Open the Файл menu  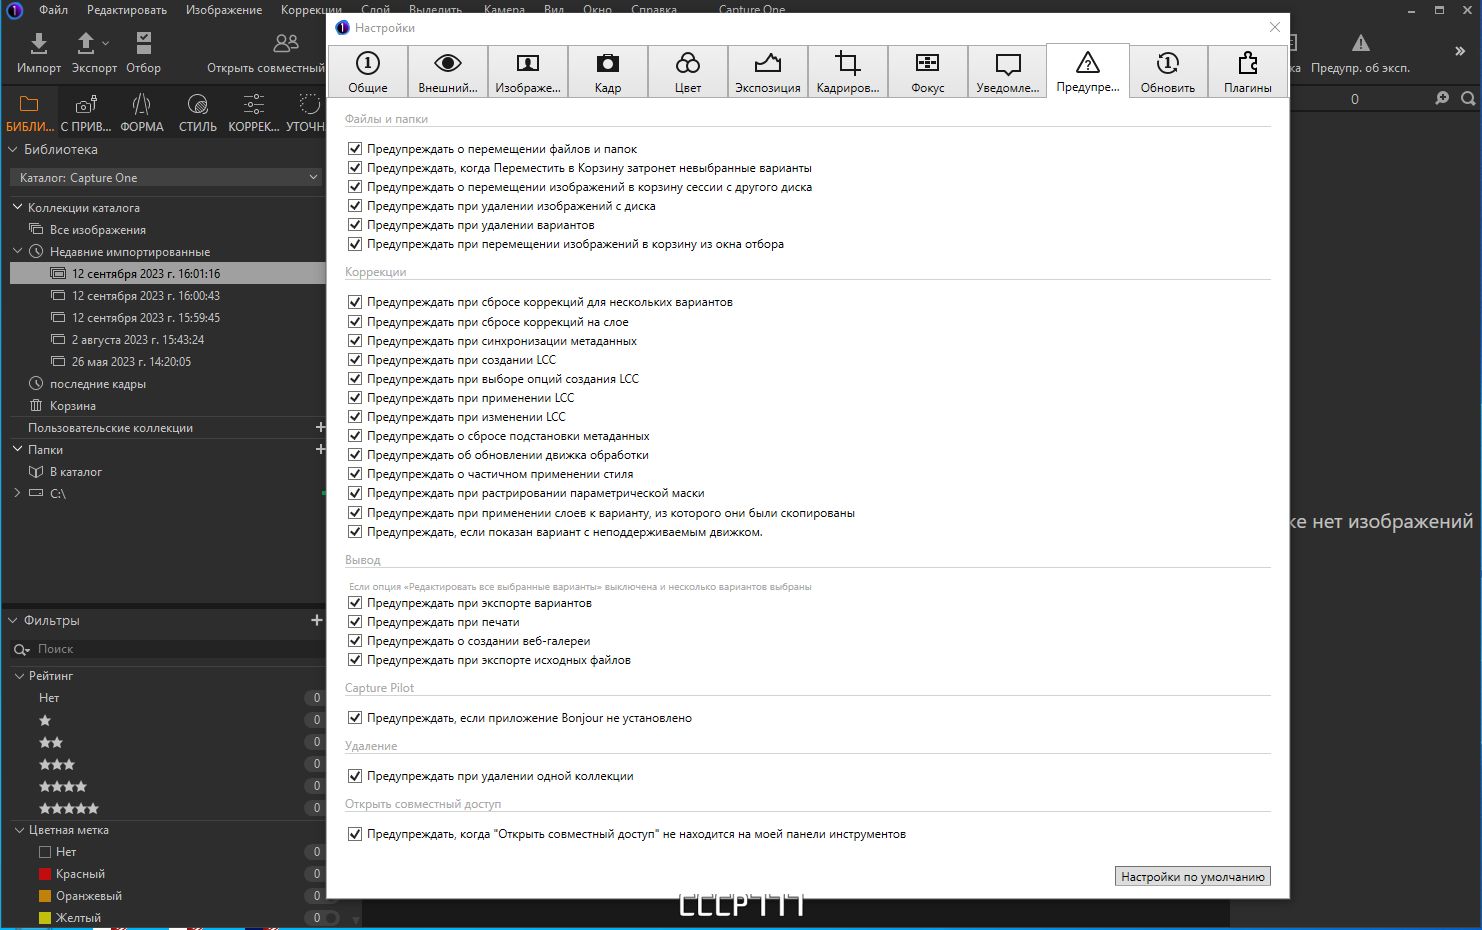click(x=54, y=9)
